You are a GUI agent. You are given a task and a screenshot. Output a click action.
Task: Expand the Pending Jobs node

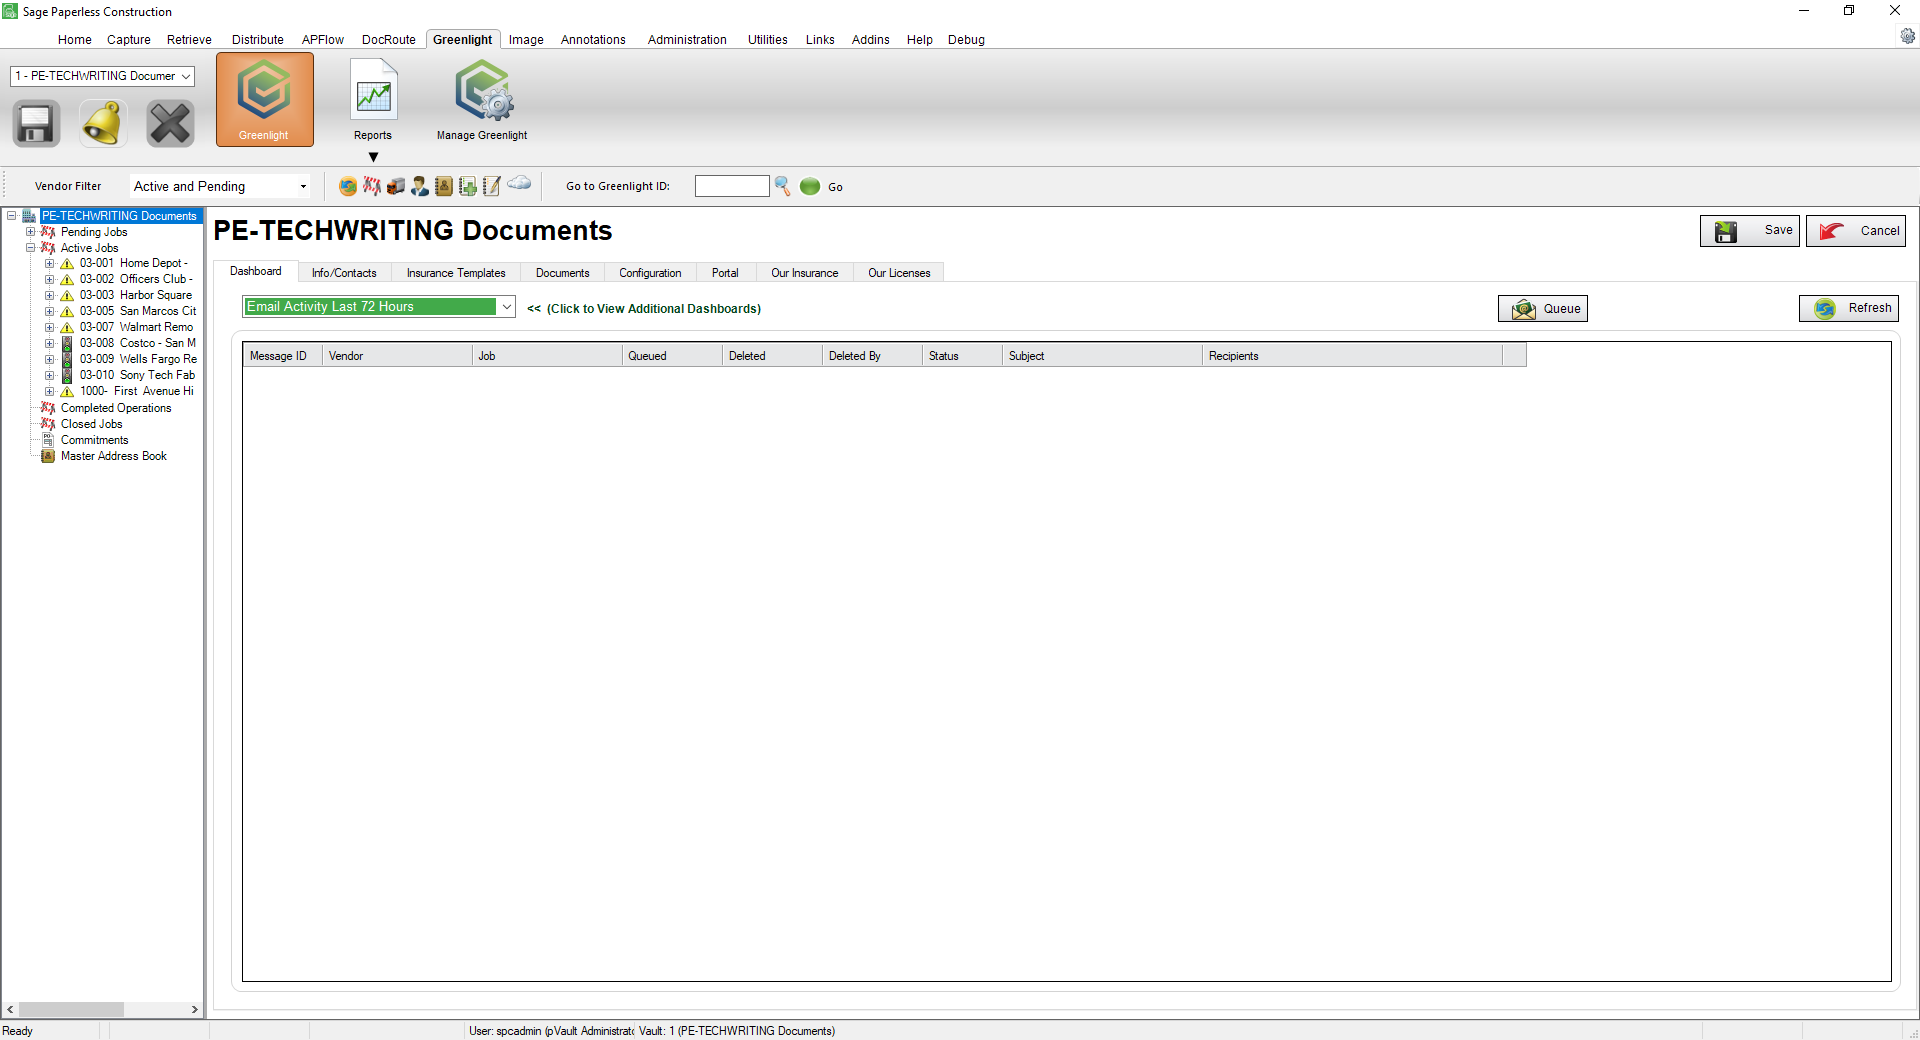pos(30,232)
